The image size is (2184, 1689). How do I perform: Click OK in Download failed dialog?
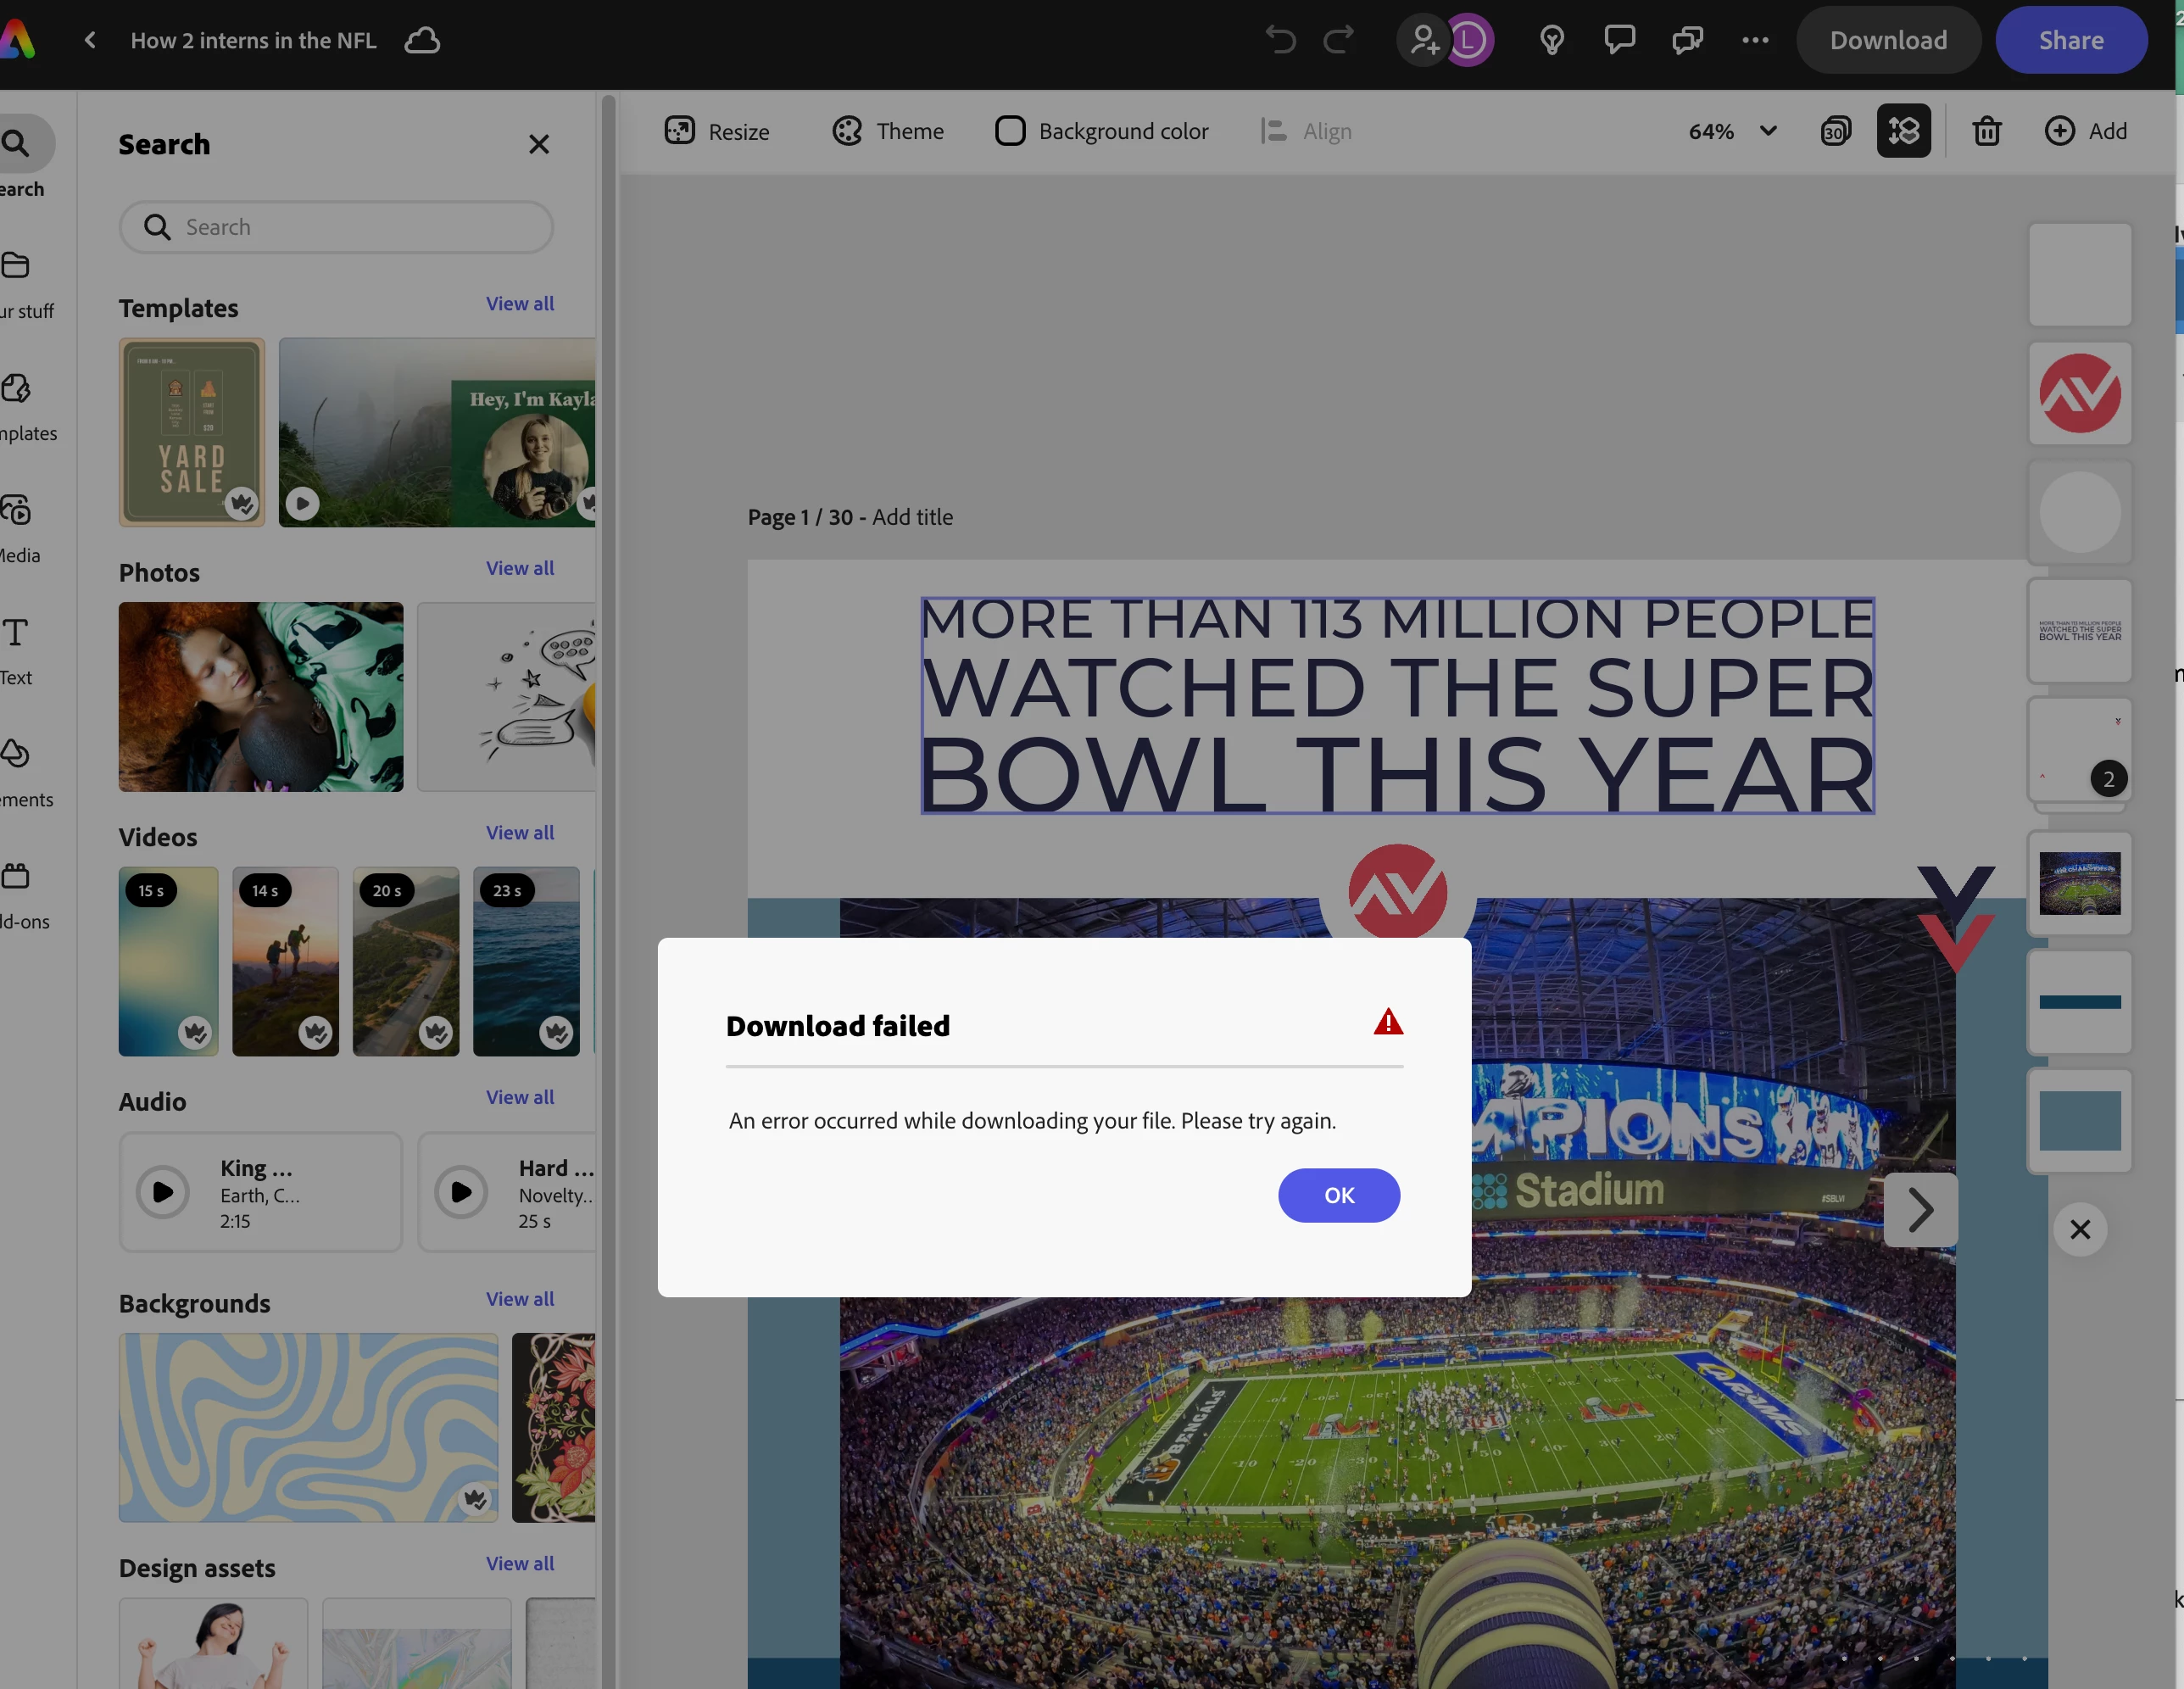(1338, 1195)
